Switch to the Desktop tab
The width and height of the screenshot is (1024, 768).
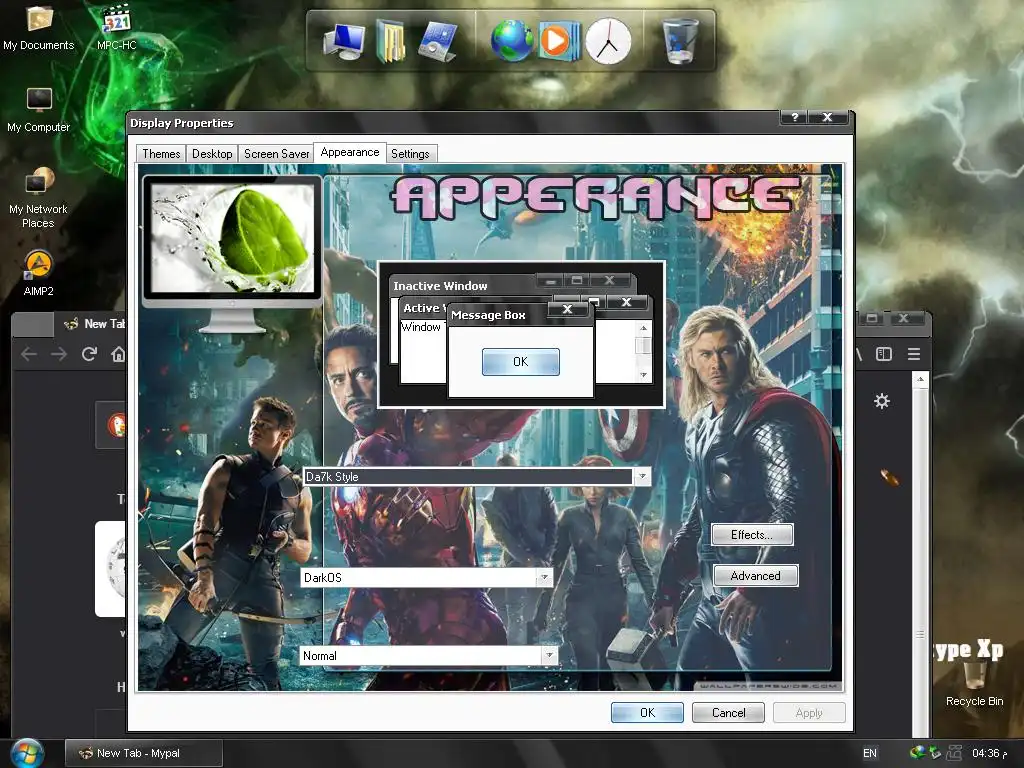tap(212, 153)
